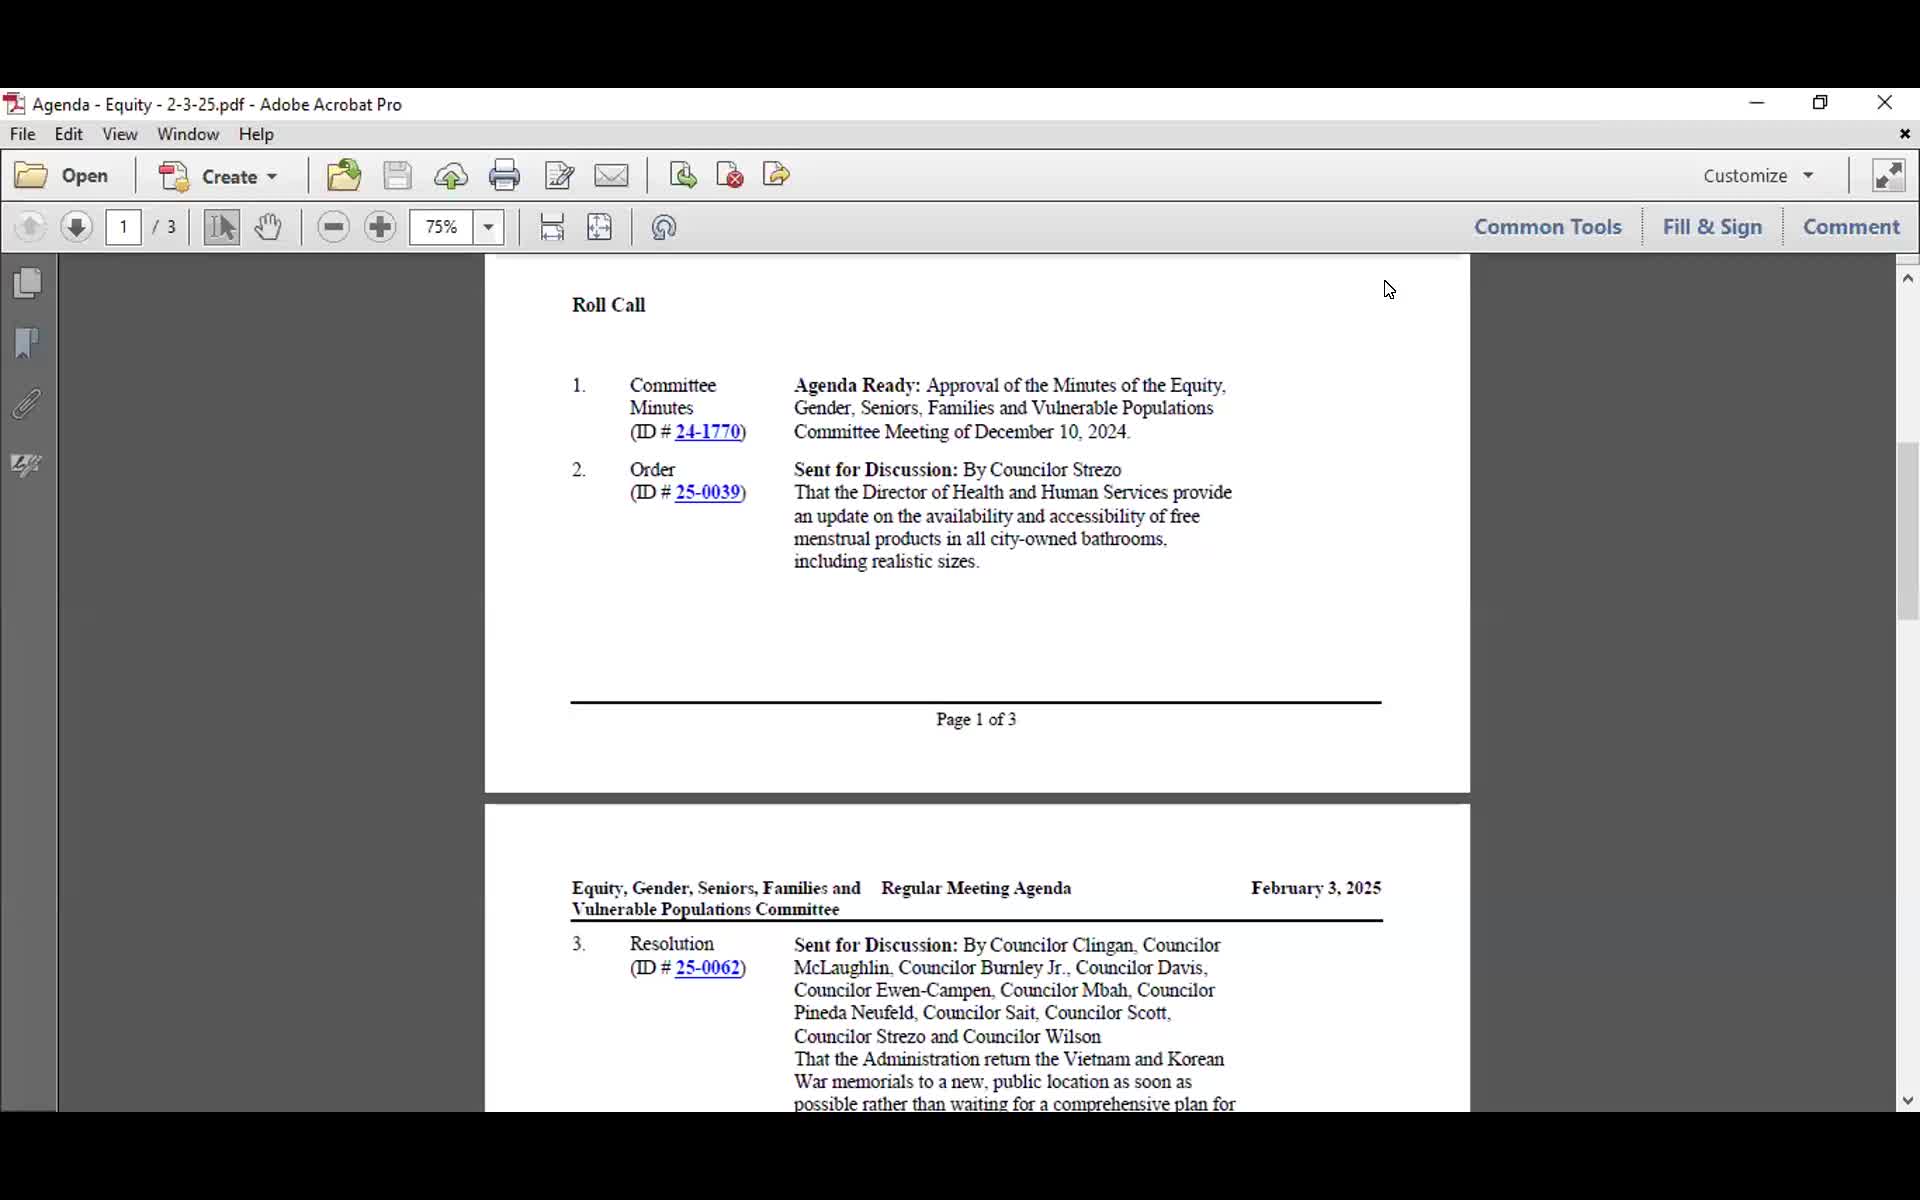The height and width of the screenshot is (1200, 1920).
Task: Open the Attachments paperclip panel
Action: 28,405
